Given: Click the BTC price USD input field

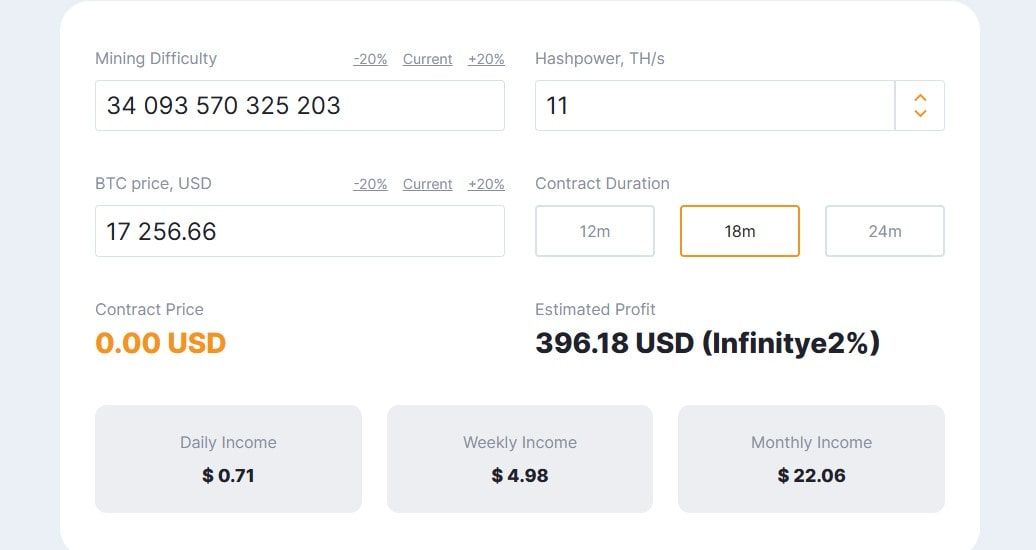Looking at the screenshot, I should point(300,231).
